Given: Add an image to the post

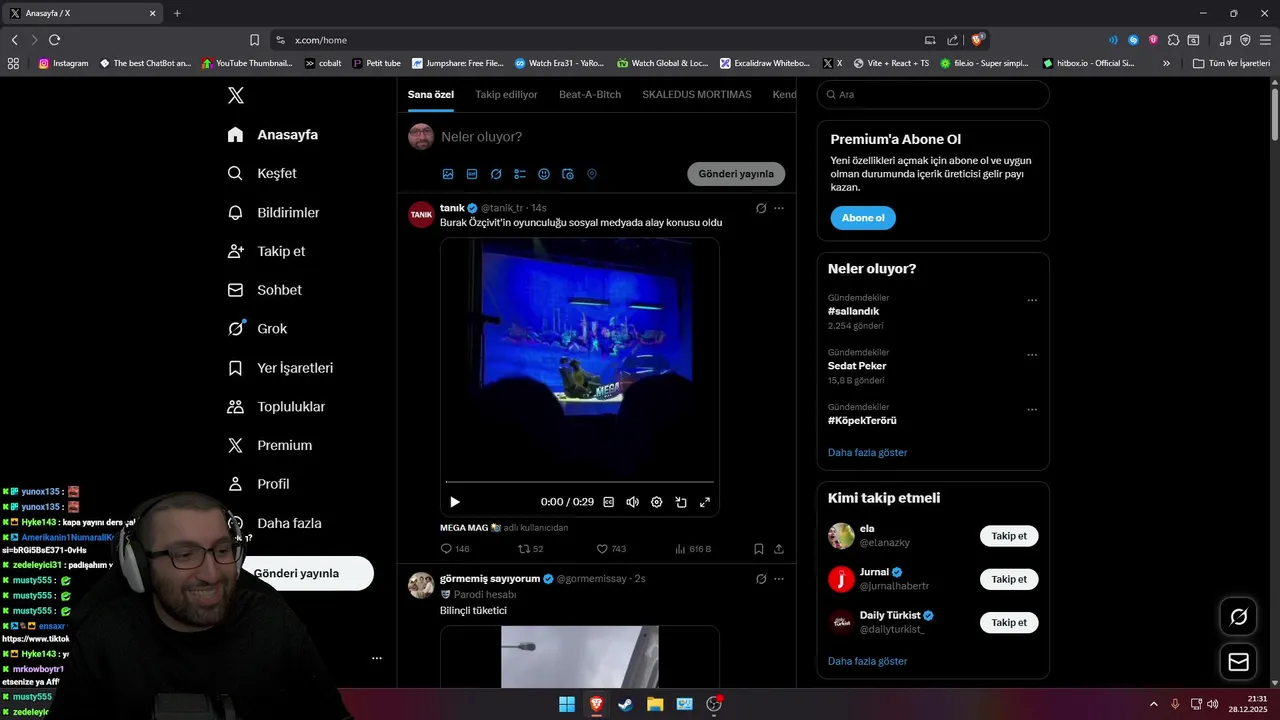Looking at the screenshot, I should pos(448,174).
